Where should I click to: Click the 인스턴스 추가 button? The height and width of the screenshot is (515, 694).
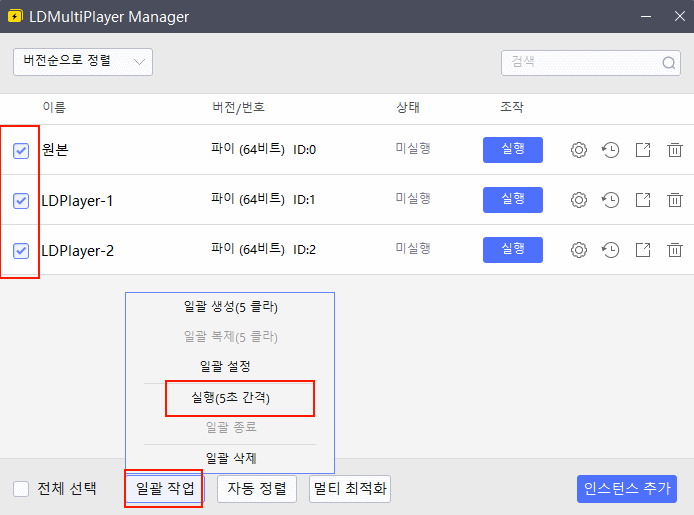[626, 489]
